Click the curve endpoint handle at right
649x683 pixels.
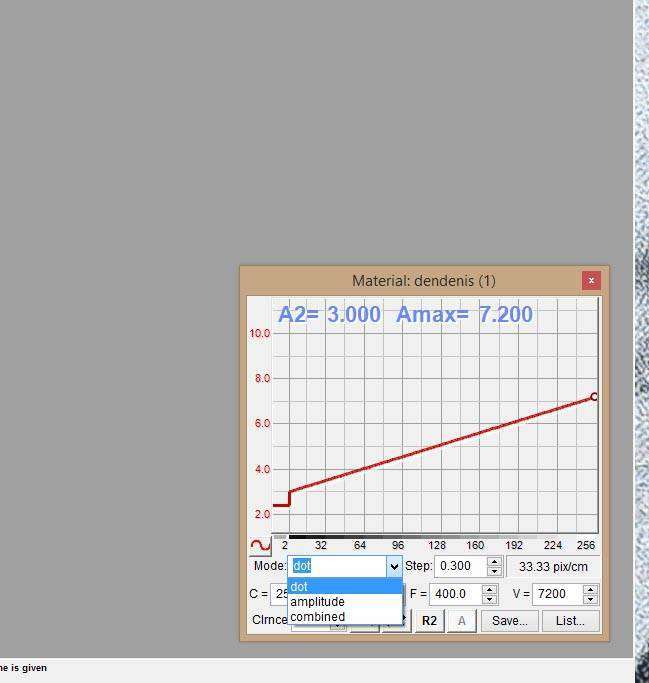coord(594,397)
